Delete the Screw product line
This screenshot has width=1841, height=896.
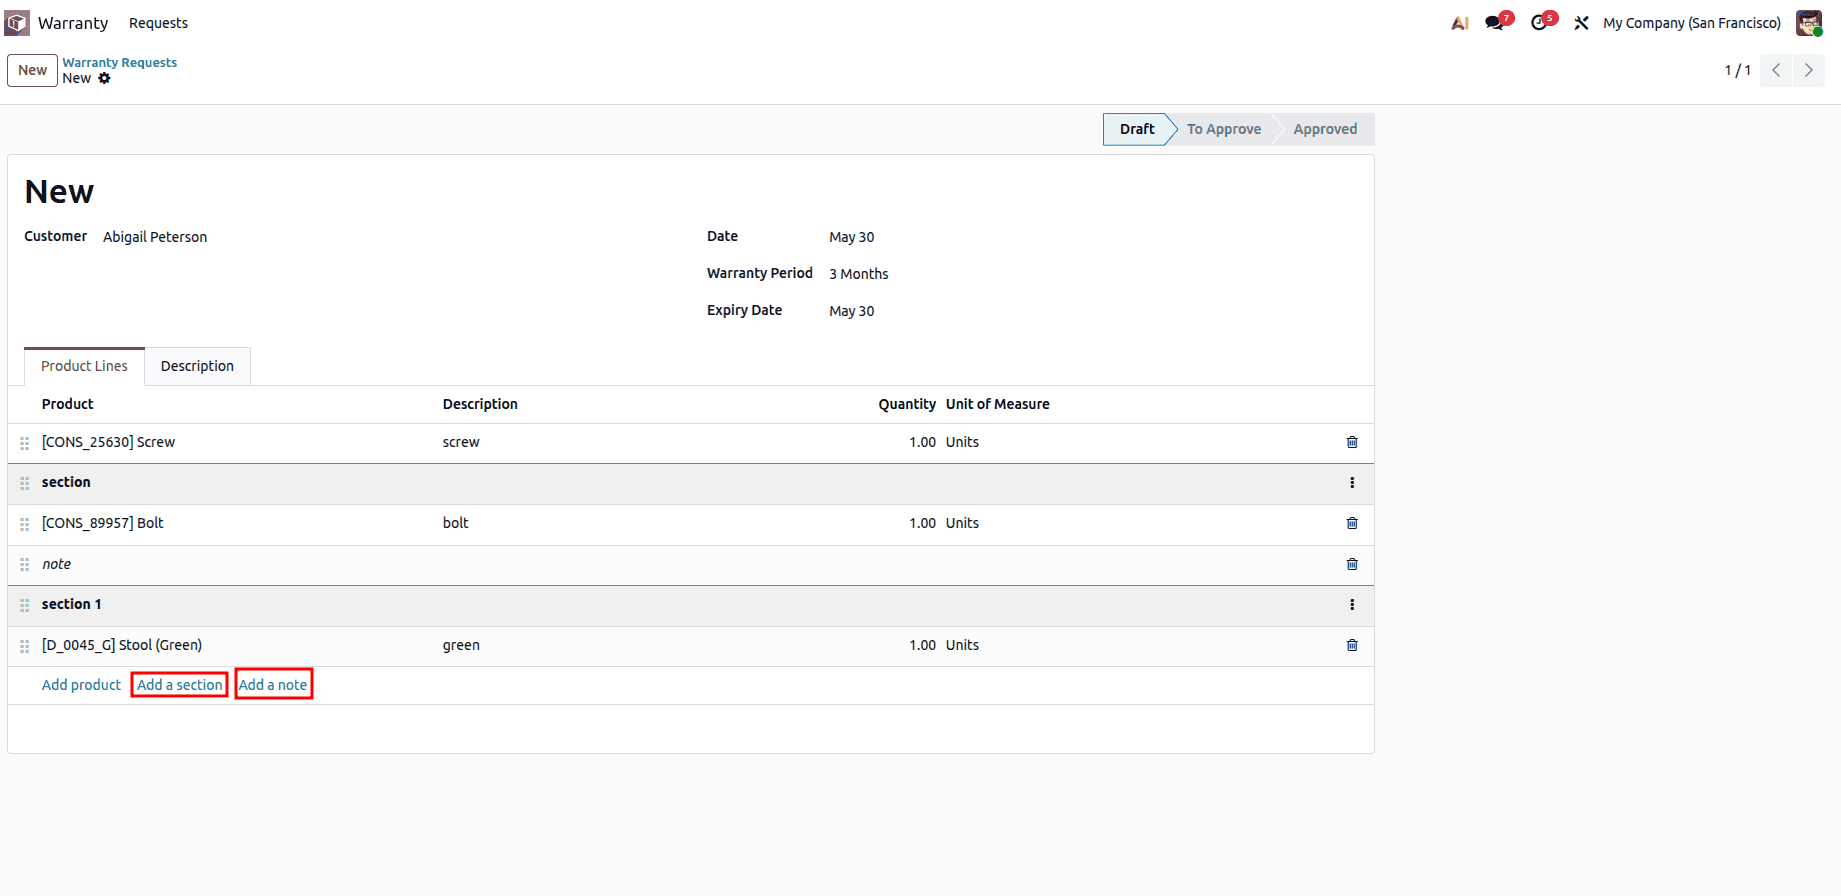click(x=1352, y=442)
